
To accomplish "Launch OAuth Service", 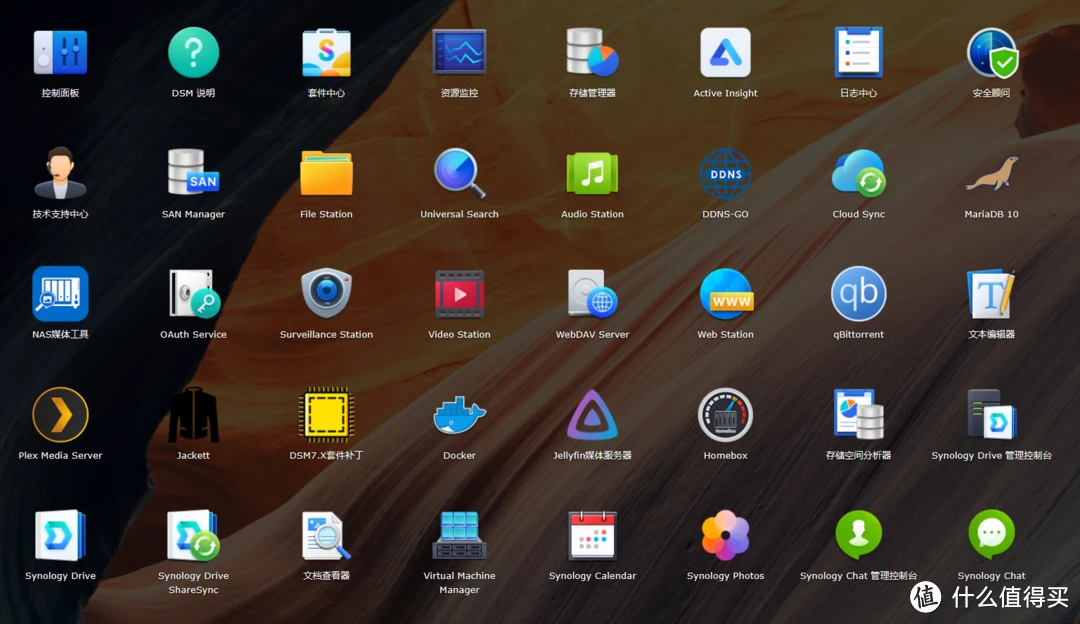I will (194, 294).
